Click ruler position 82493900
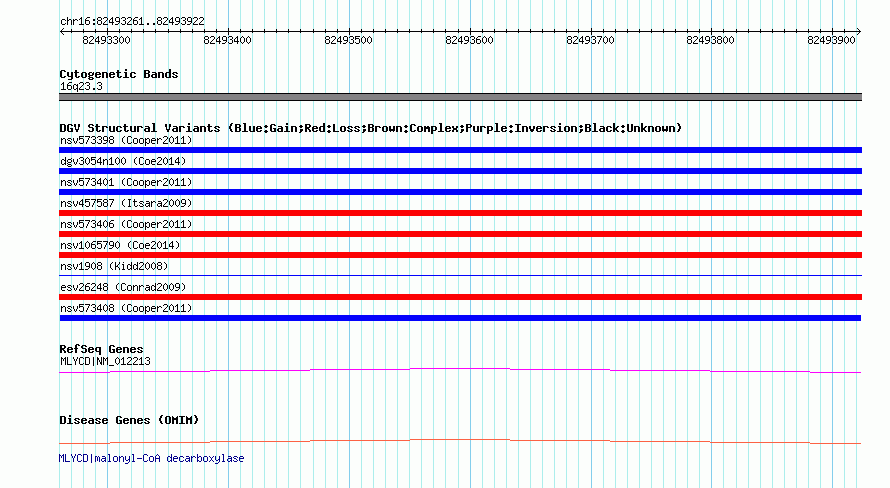Viewport: 890px width, 488px height. pos(831,40)
